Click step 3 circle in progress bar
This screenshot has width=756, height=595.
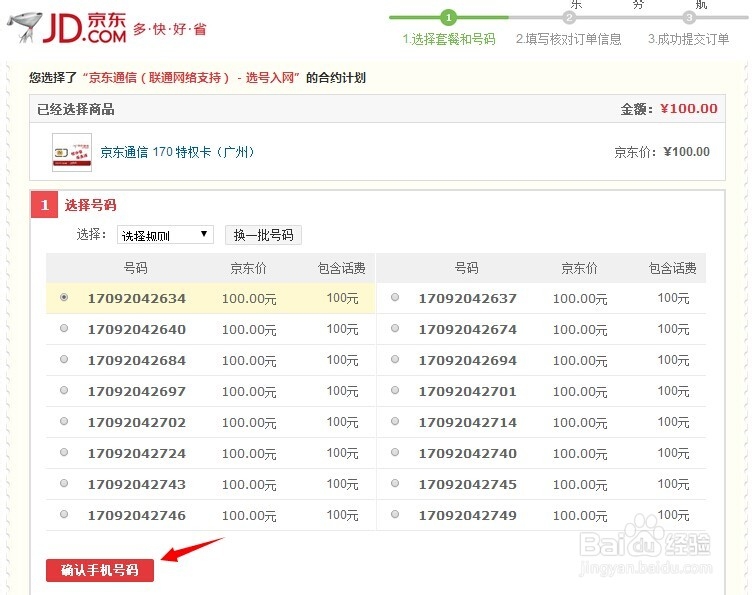689,18
